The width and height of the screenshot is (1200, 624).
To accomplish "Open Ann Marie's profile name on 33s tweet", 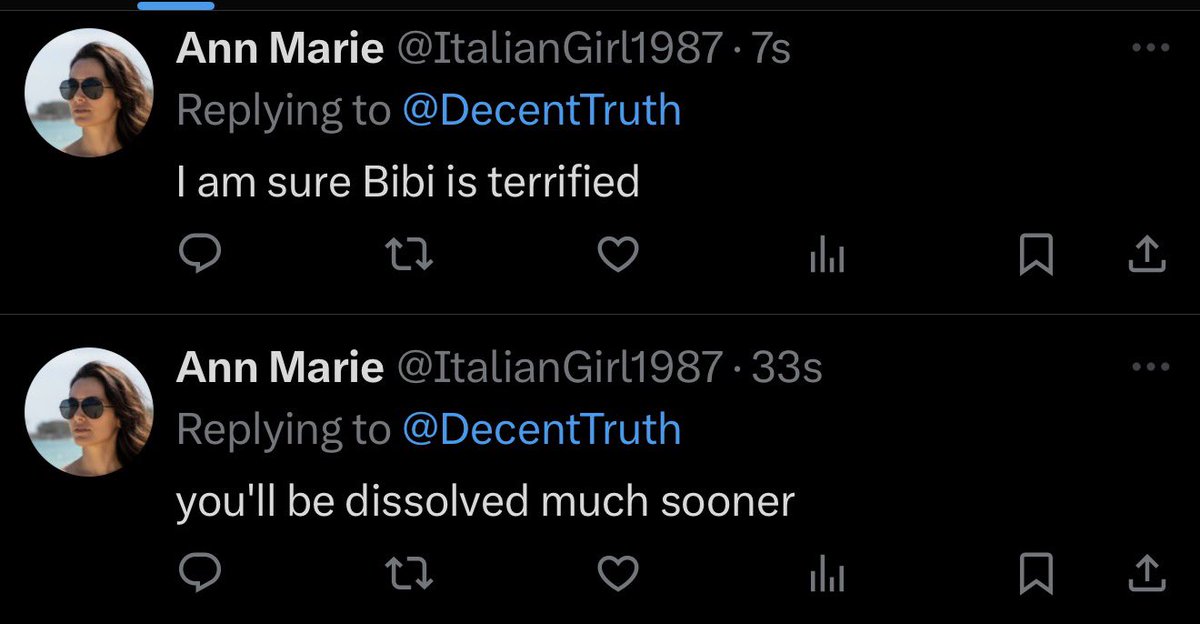I will coord(280,367).
